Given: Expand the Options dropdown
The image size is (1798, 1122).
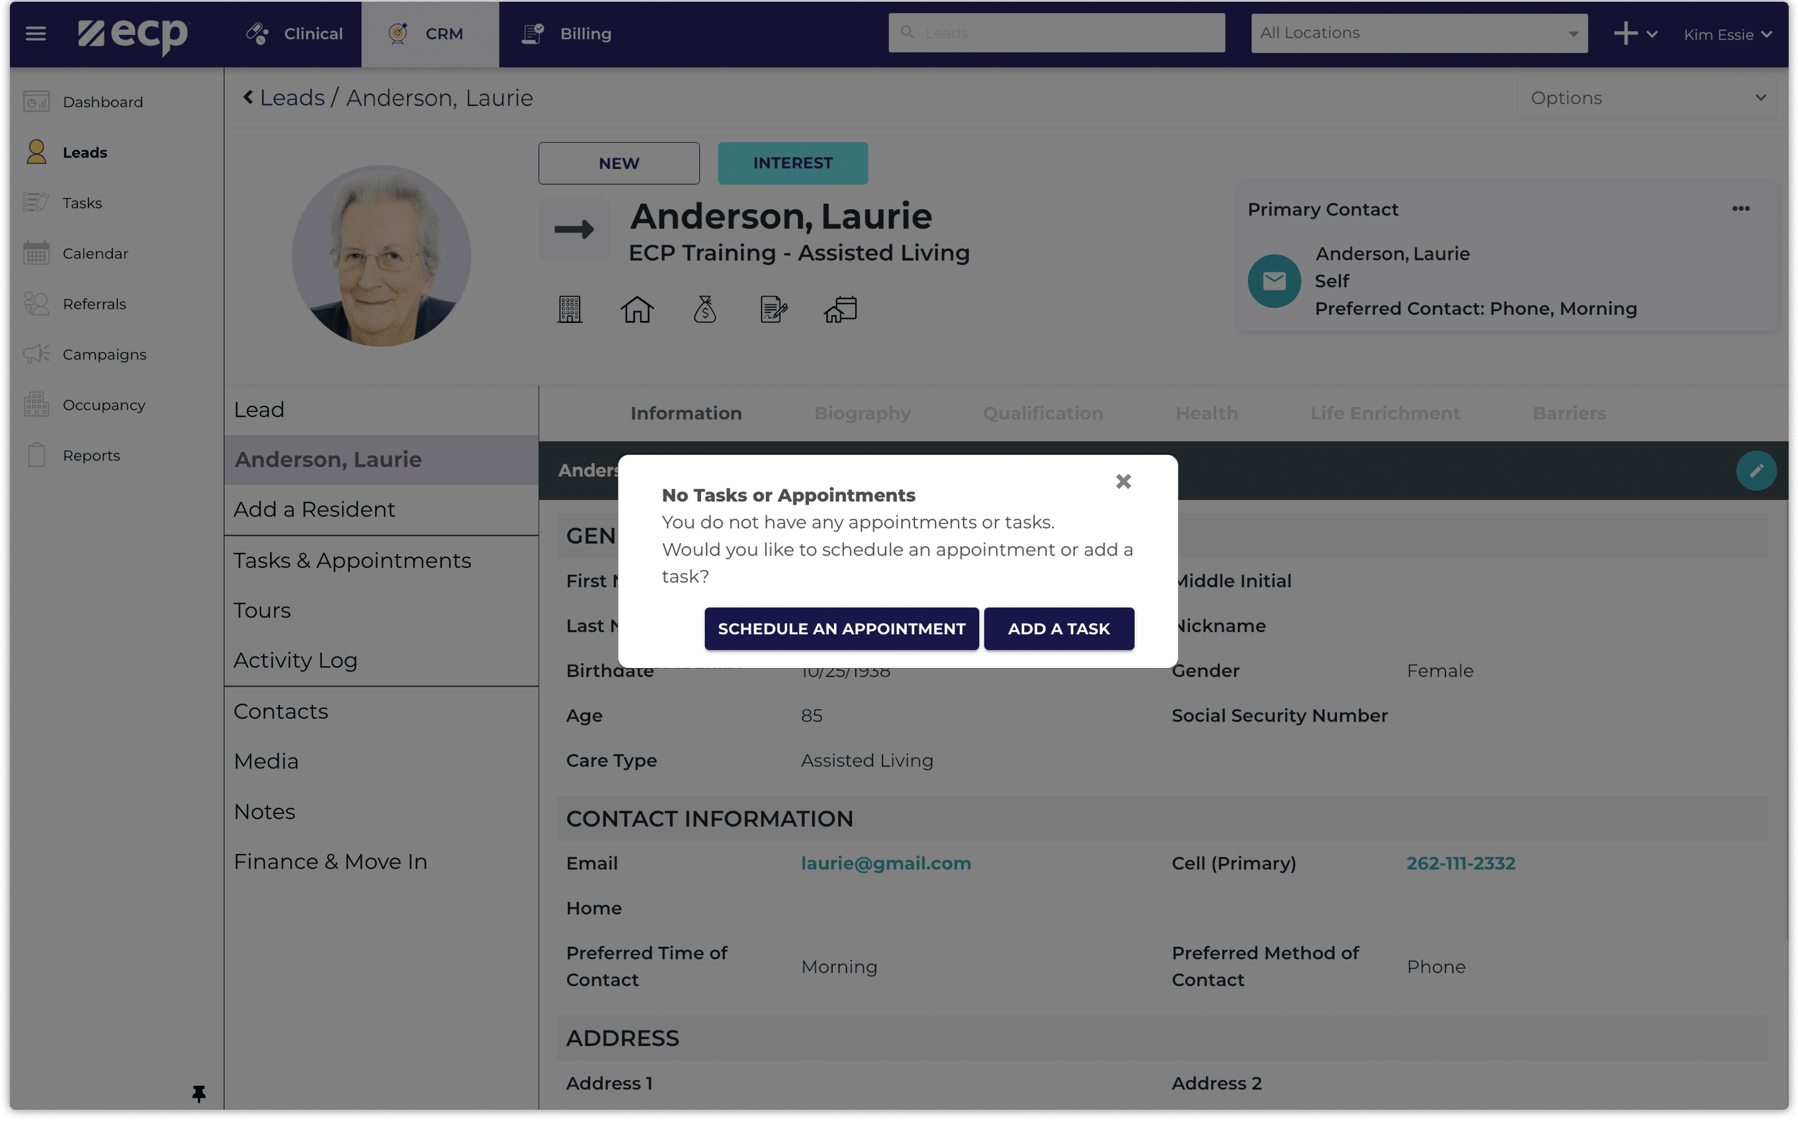Looking at the screenshot, I should point(1645,97).
